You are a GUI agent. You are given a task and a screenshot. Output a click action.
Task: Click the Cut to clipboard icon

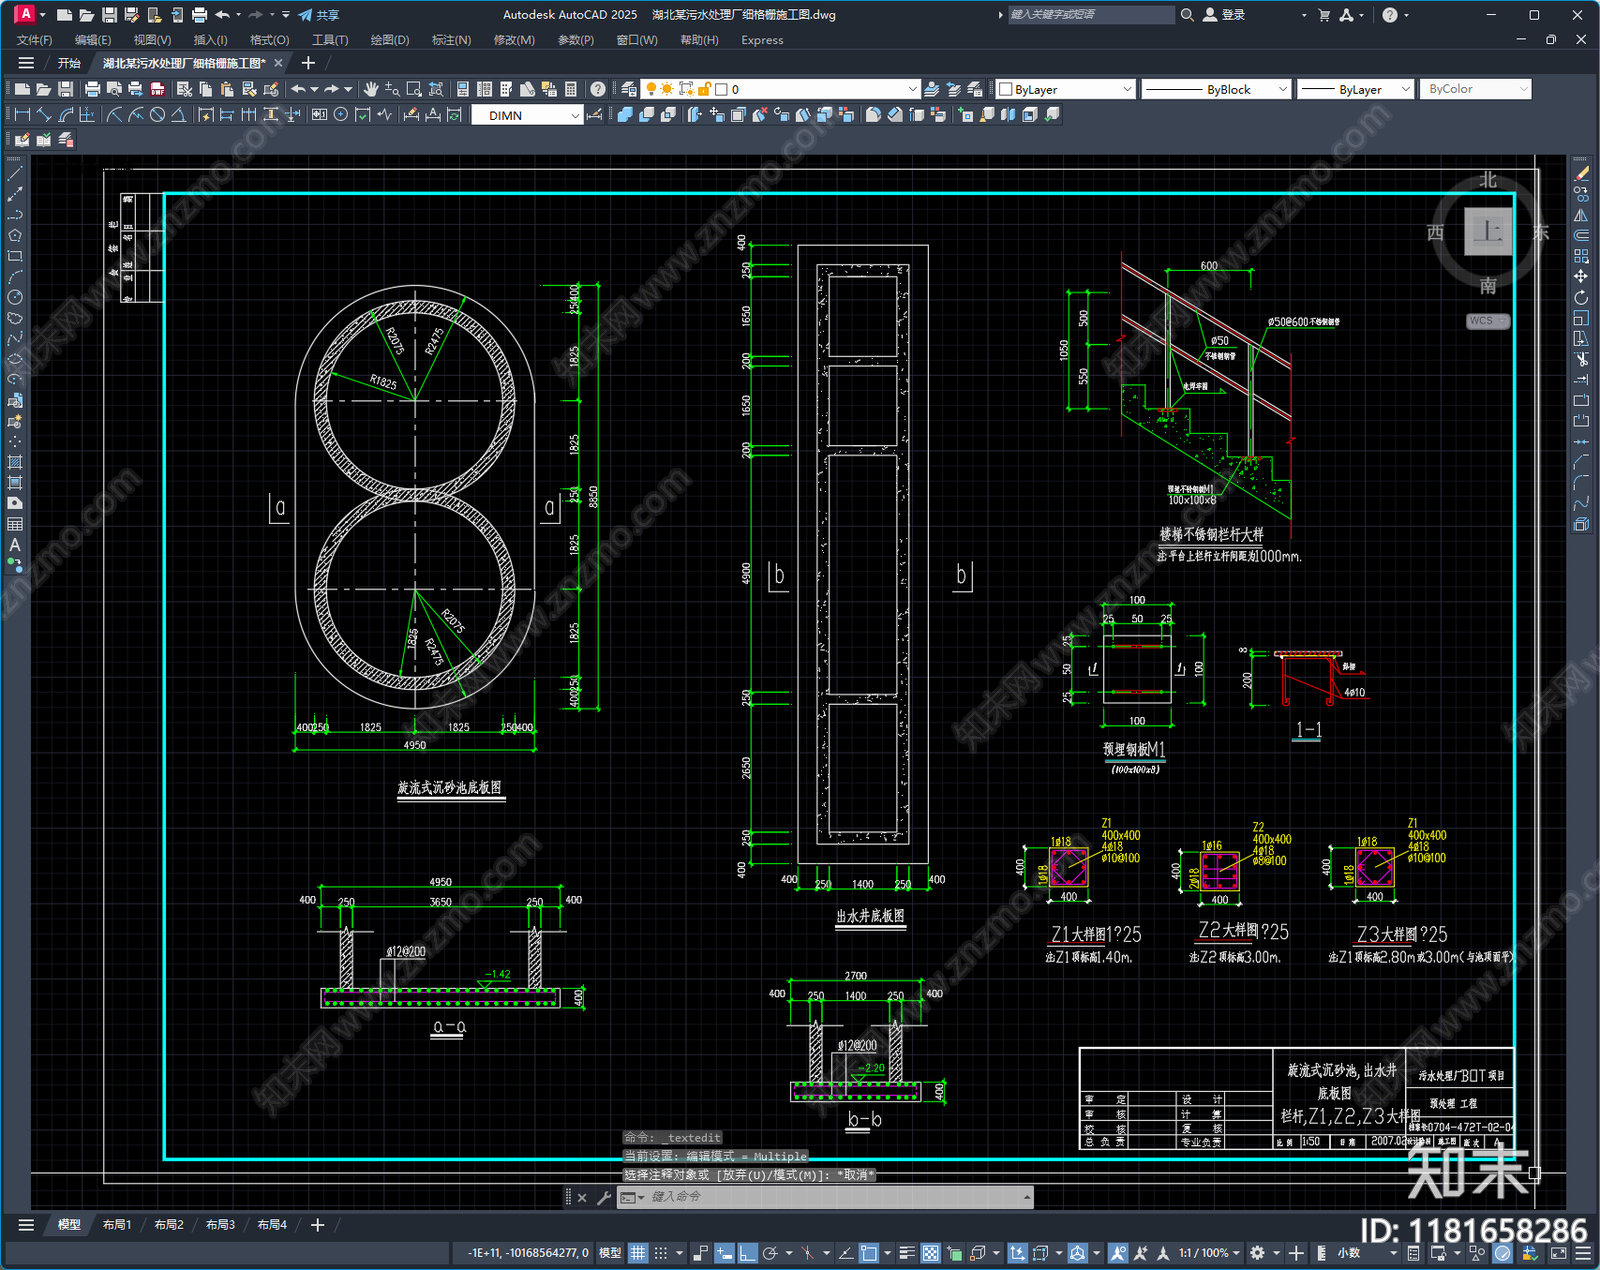pyautogui.click(x=184, y=89)
